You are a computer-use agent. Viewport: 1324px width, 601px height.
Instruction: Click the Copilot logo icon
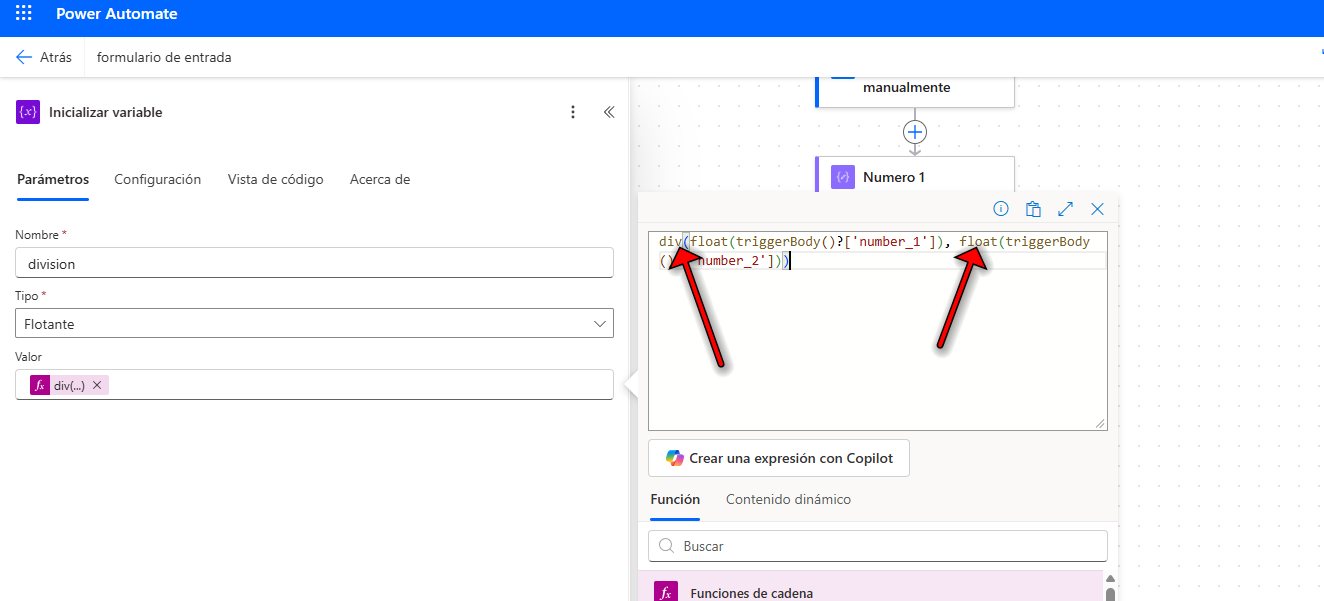coord(674,458)
